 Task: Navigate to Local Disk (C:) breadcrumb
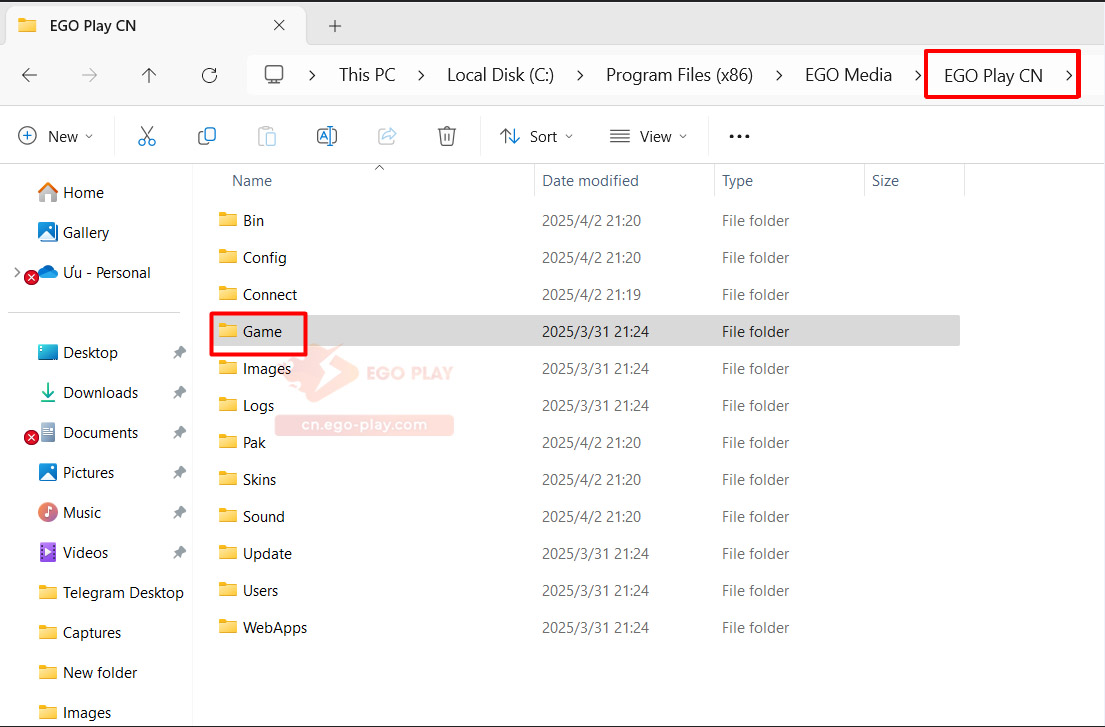[500, 75]
